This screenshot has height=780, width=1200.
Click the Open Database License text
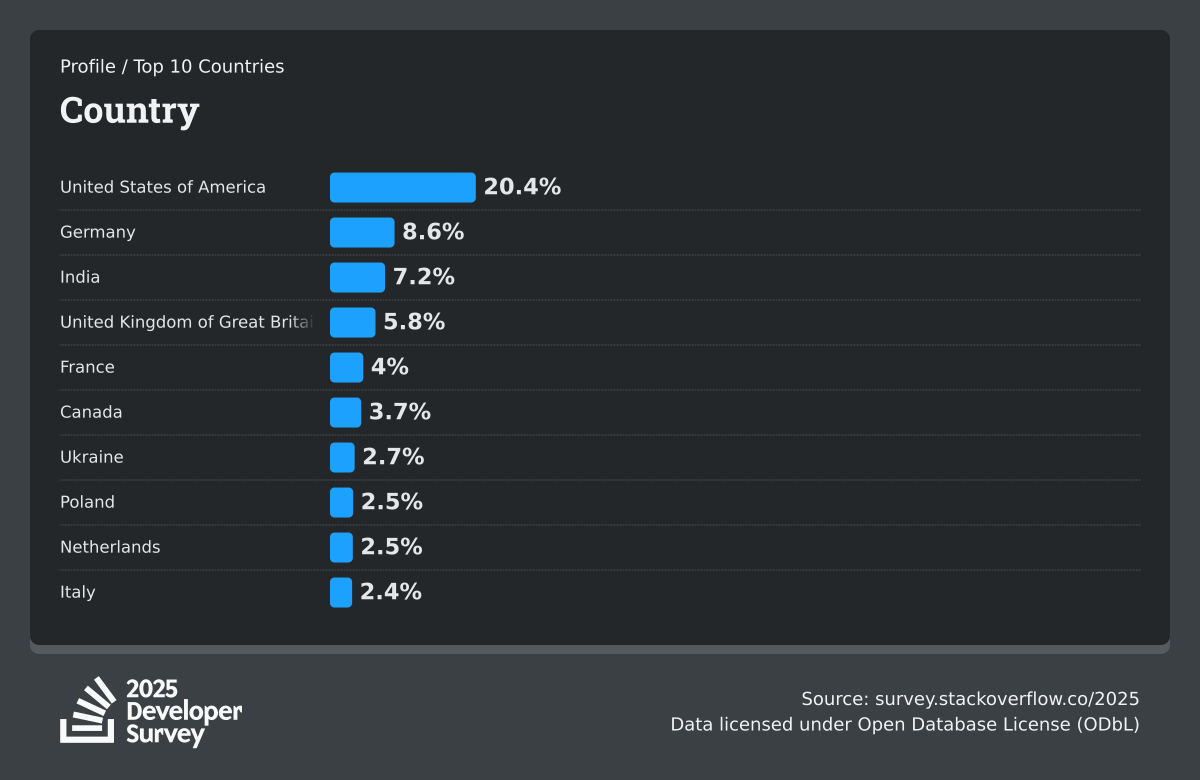click(x=998, y=724)
